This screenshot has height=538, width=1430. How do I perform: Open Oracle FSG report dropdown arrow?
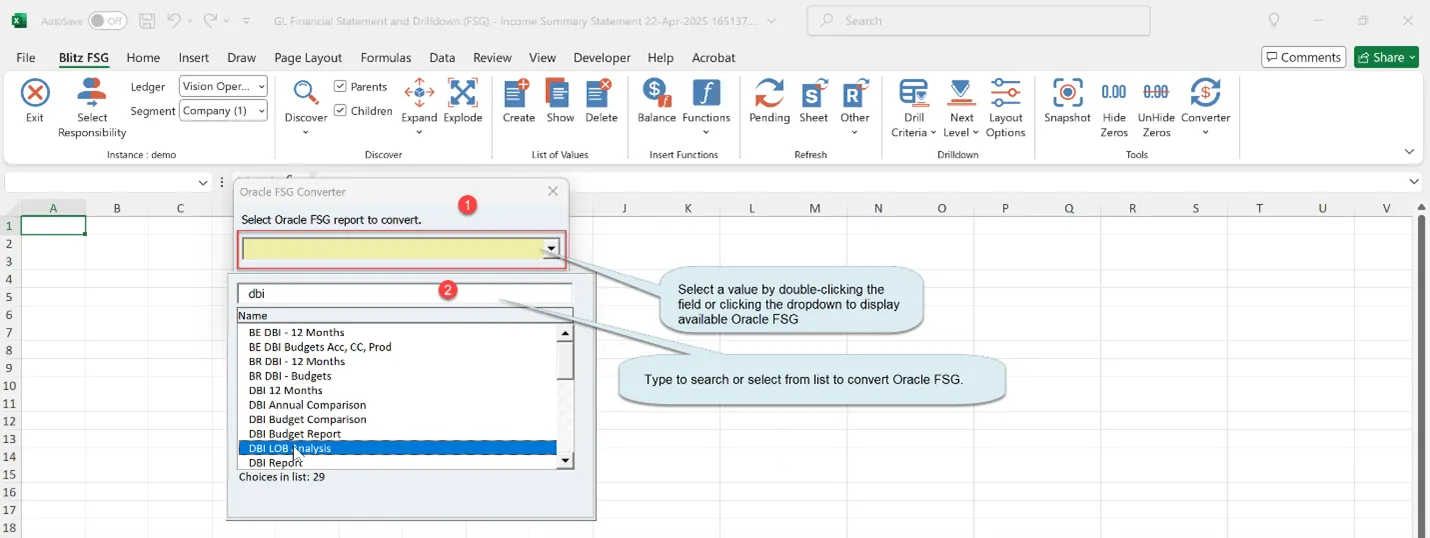[551, 249]
